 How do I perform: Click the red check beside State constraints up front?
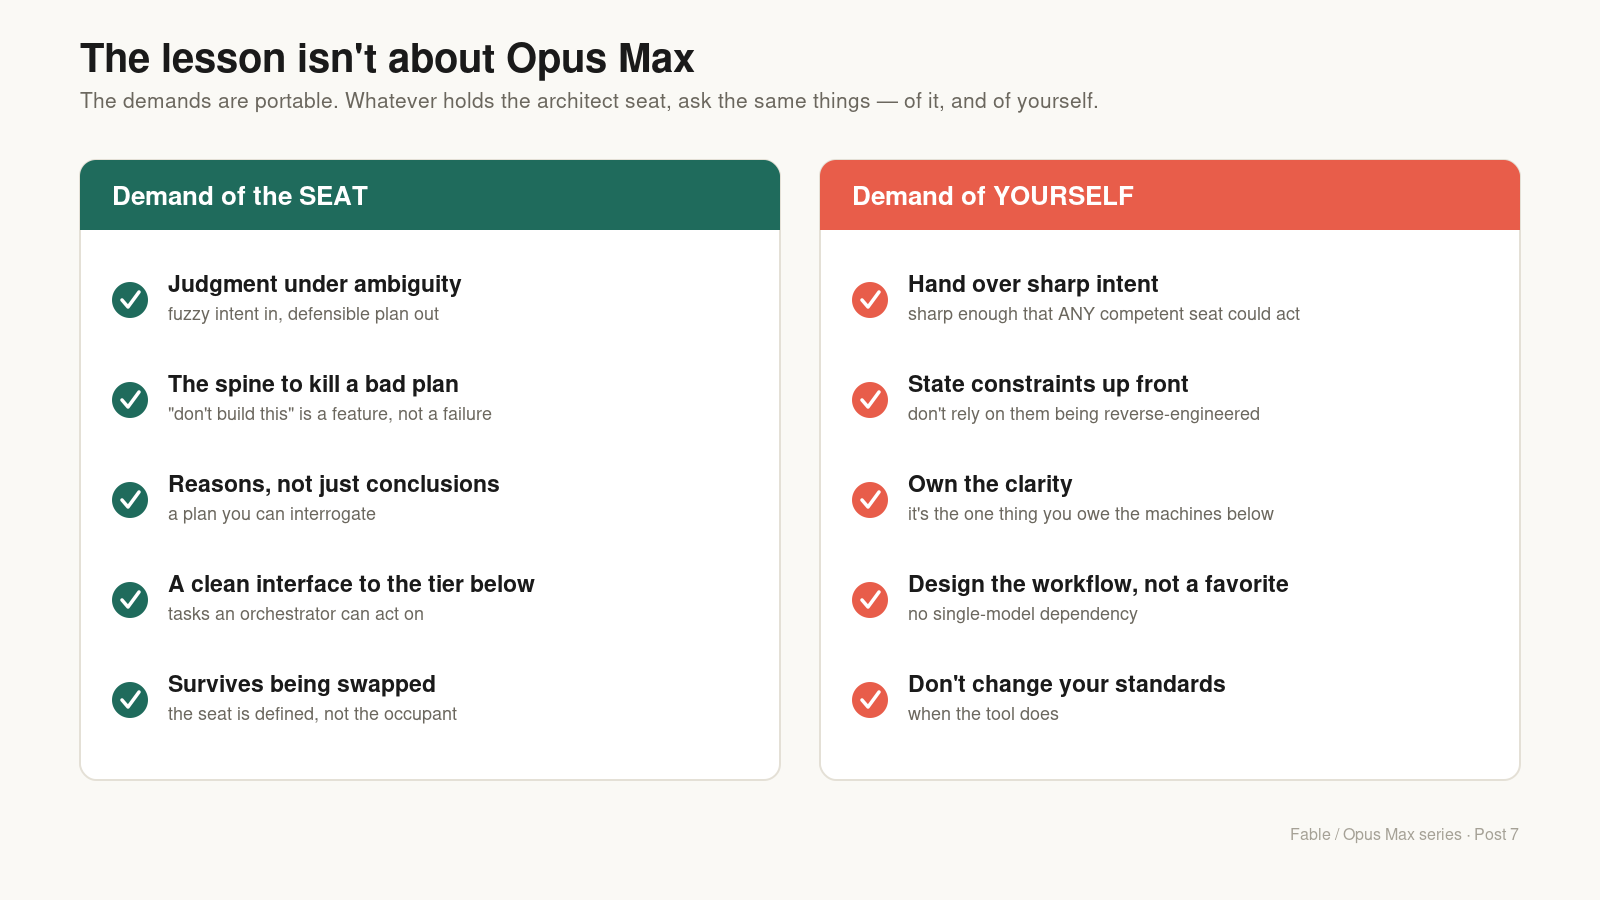pyautogui.click(x=870, y=400)
